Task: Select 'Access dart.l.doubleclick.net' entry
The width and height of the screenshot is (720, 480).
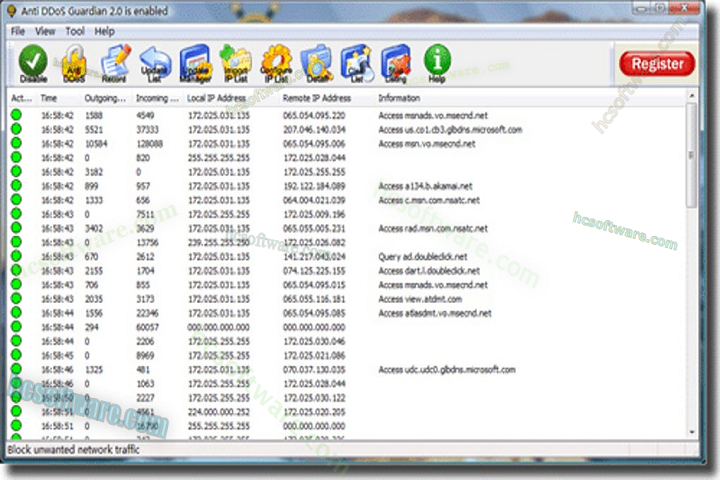Action: pyautogui.click(x=429, y=271)
